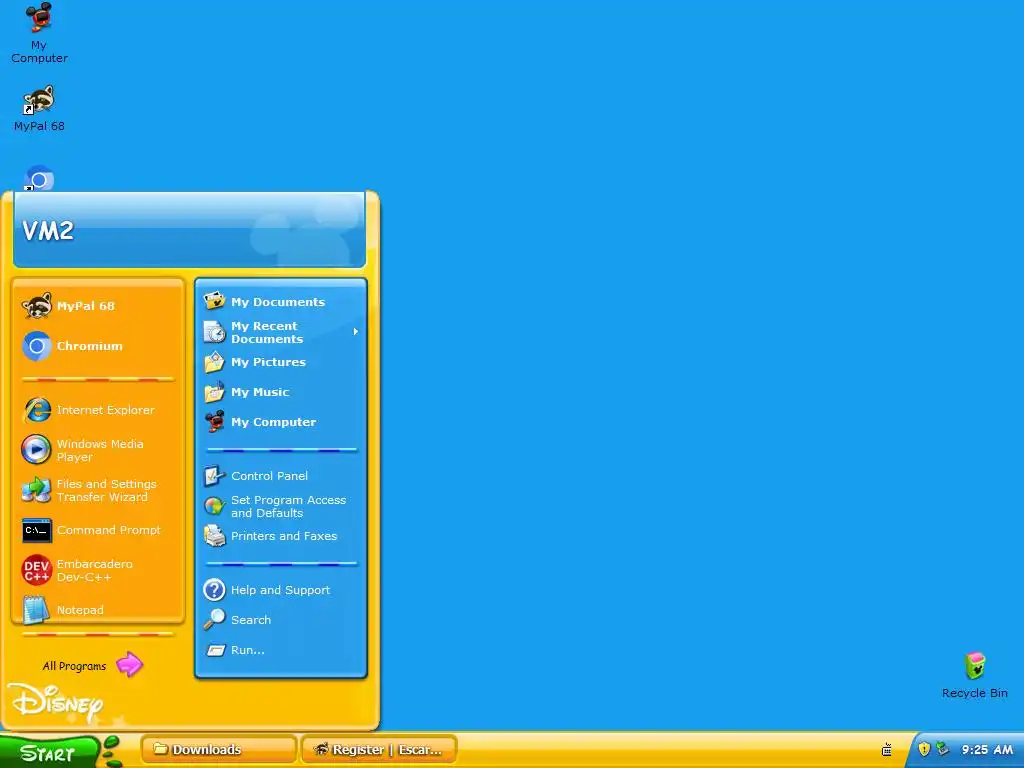Image resolution: width=1024 pixels, height=768 pixels.
Task: Launch MyPal 68 desktop shortcut
Action: click(39, 108)
